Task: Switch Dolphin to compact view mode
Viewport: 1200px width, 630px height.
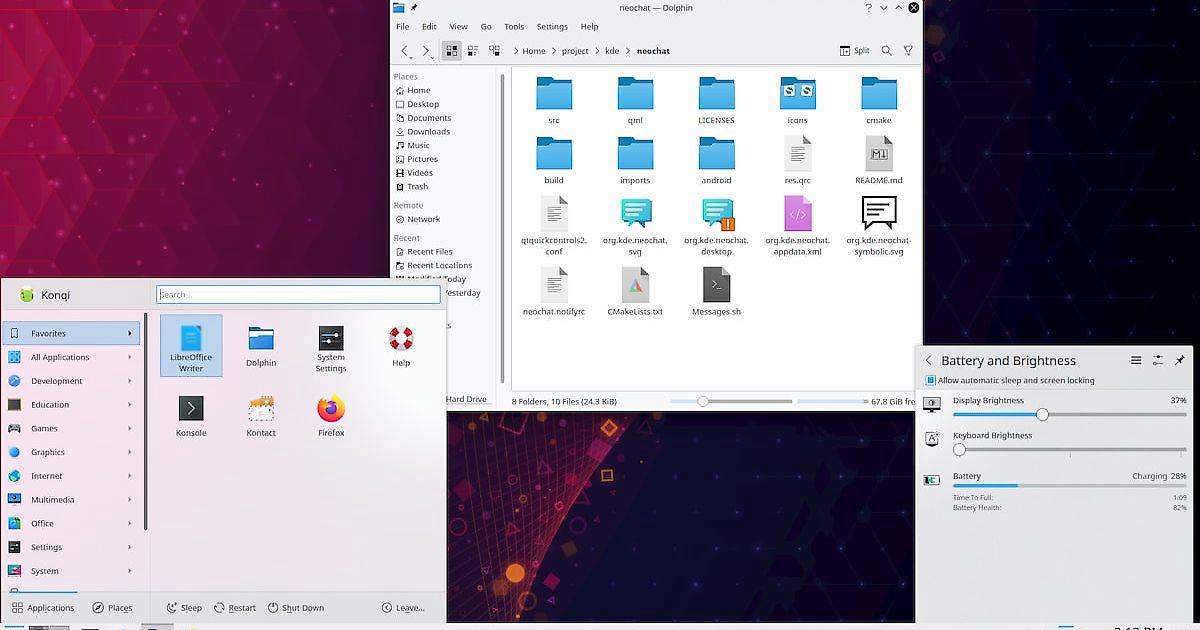Action: click(x=472, y=50)
